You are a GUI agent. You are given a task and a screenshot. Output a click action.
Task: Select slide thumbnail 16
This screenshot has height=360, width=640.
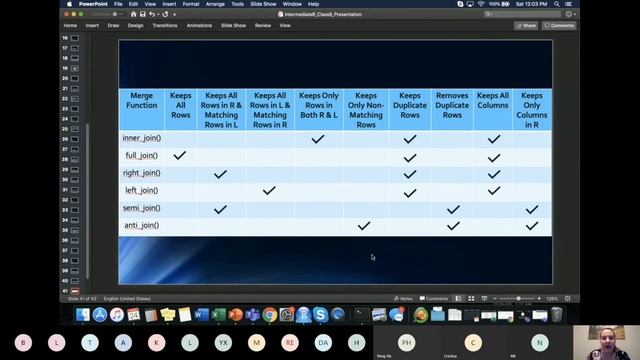tap(75, 38)
